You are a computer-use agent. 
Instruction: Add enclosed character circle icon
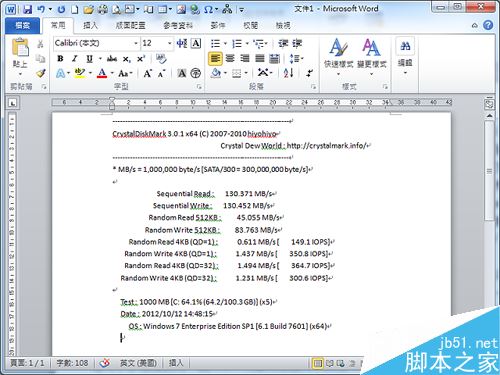click(196, 73)
